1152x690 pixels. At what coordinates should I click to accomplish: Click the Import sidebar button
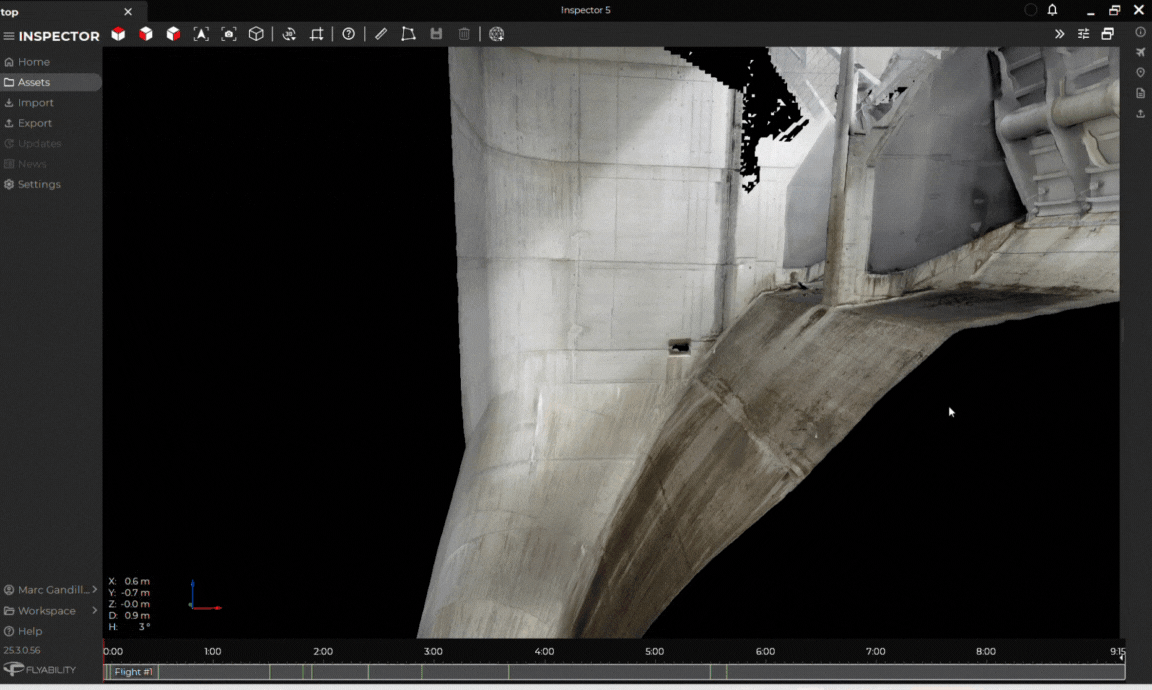(35, 103)
